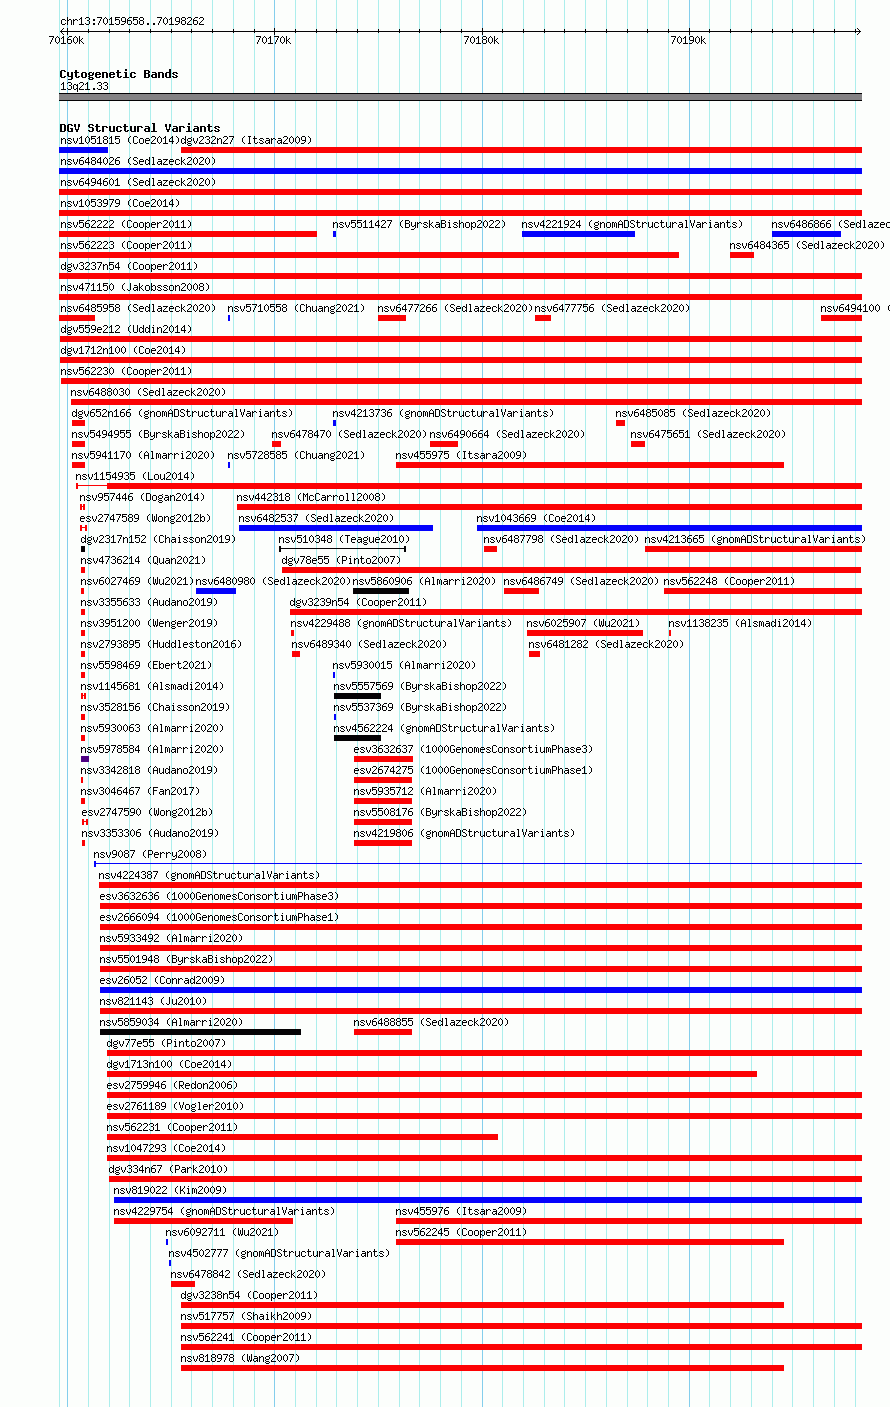The height and width of the screenshot is (1407, 890).
Task: Click nsv471150 (Jakobsson2008) label
Action: pyautogui.click(x=135, y=287)
